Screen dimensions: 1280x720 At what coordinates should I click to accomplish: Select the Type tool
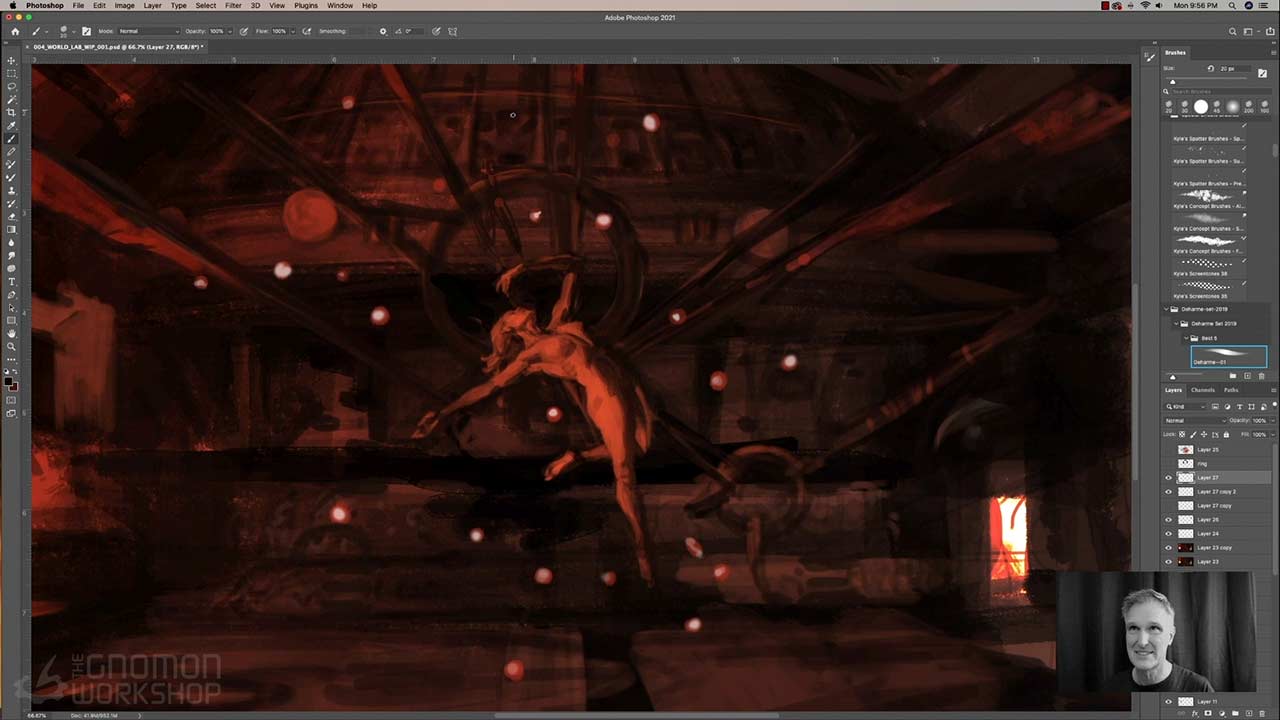(x=12, y=282)
